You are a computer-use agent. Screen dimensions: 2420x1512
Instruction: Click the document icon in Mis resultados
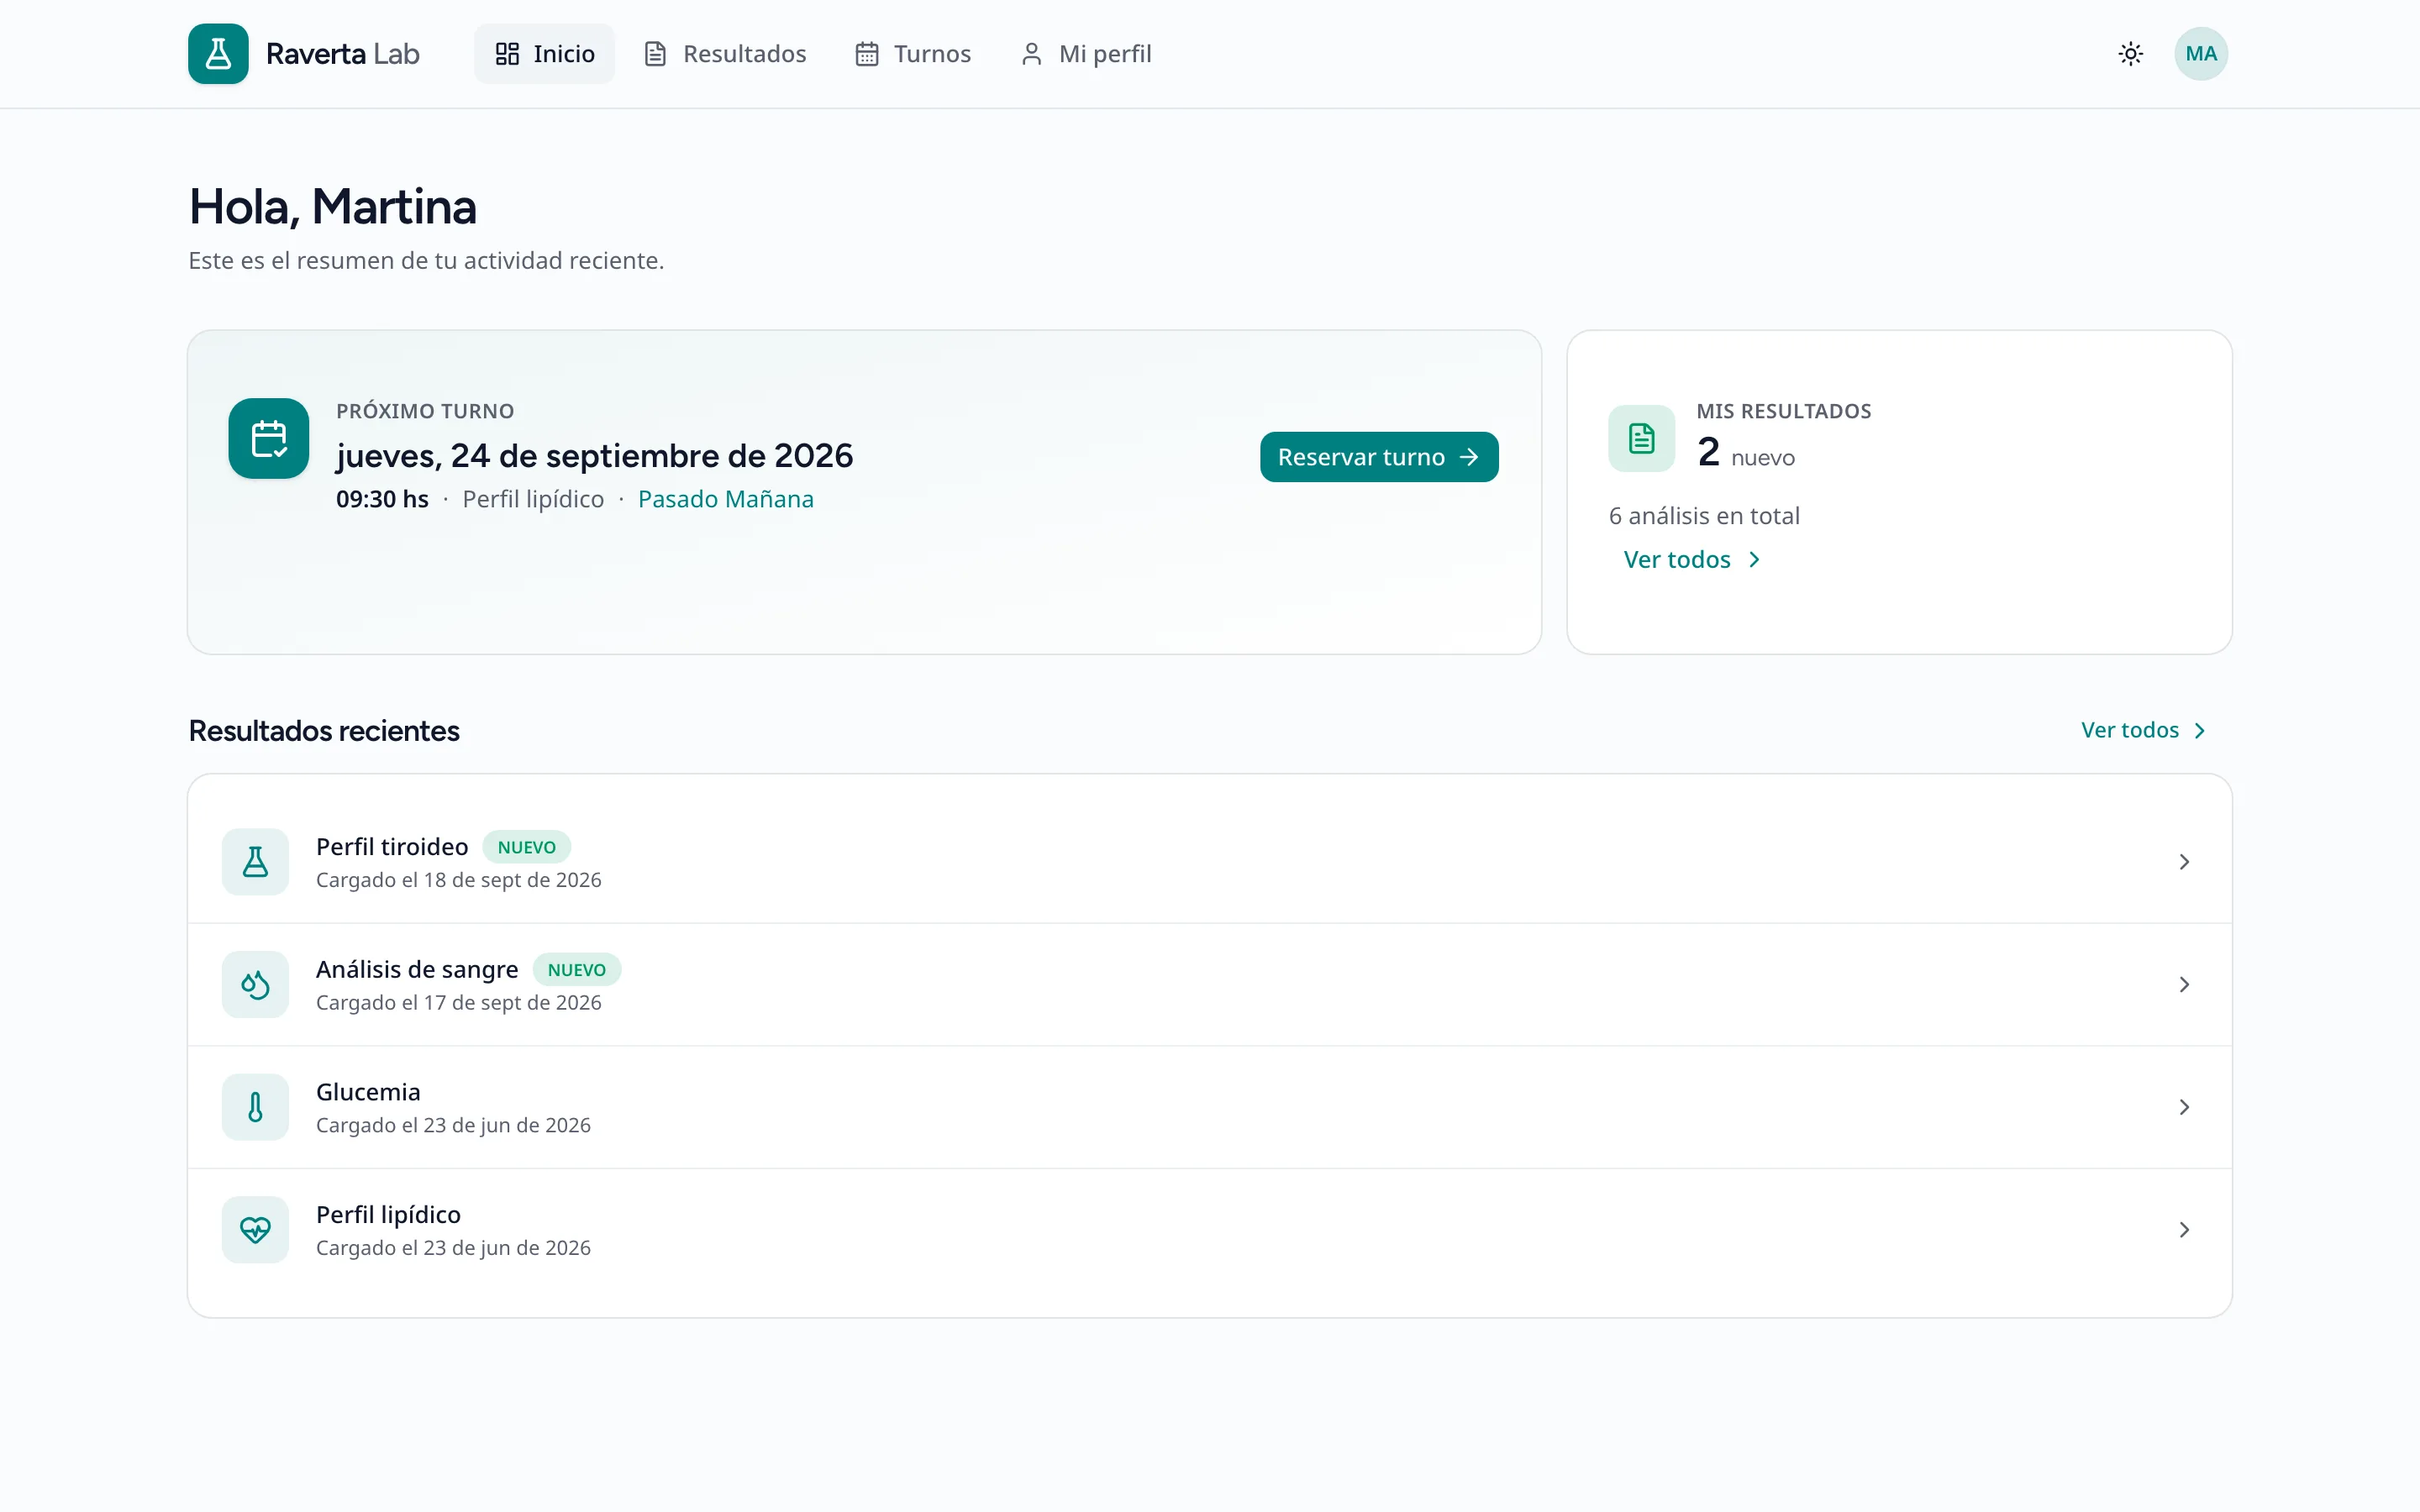[1641, 439]
